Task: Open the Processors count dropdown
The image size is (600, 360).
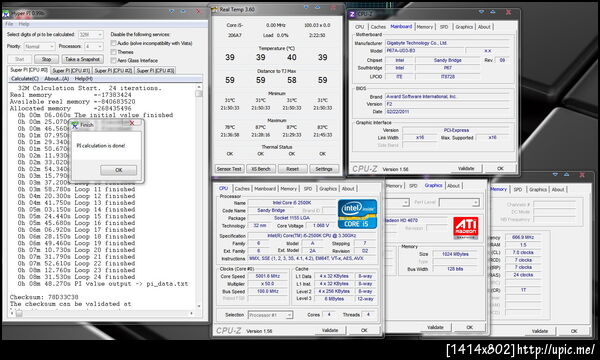Action: click(x=94, y=46)
